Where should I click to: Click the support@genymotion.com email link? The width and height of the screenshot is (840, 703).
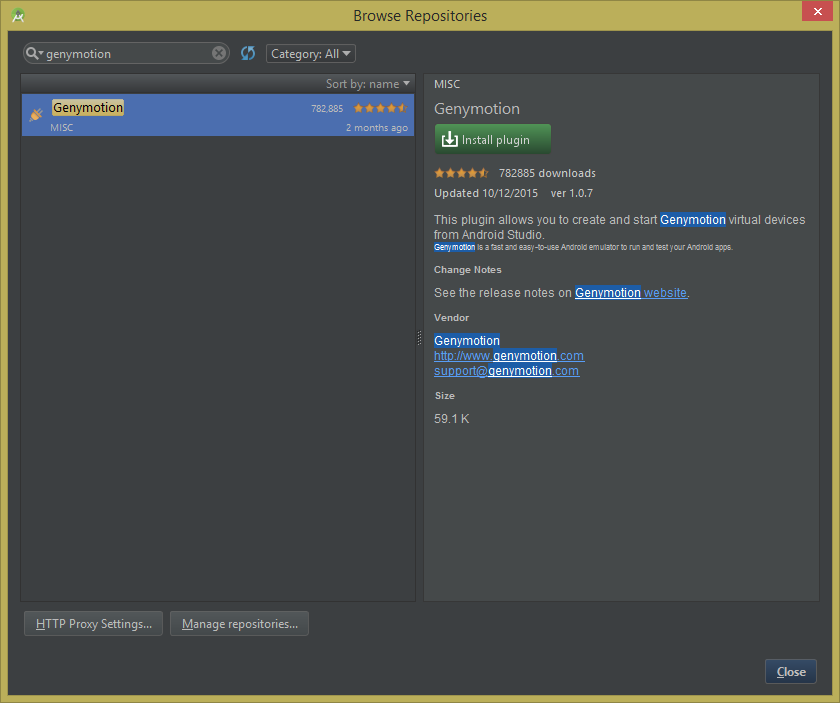coord(506,371)
